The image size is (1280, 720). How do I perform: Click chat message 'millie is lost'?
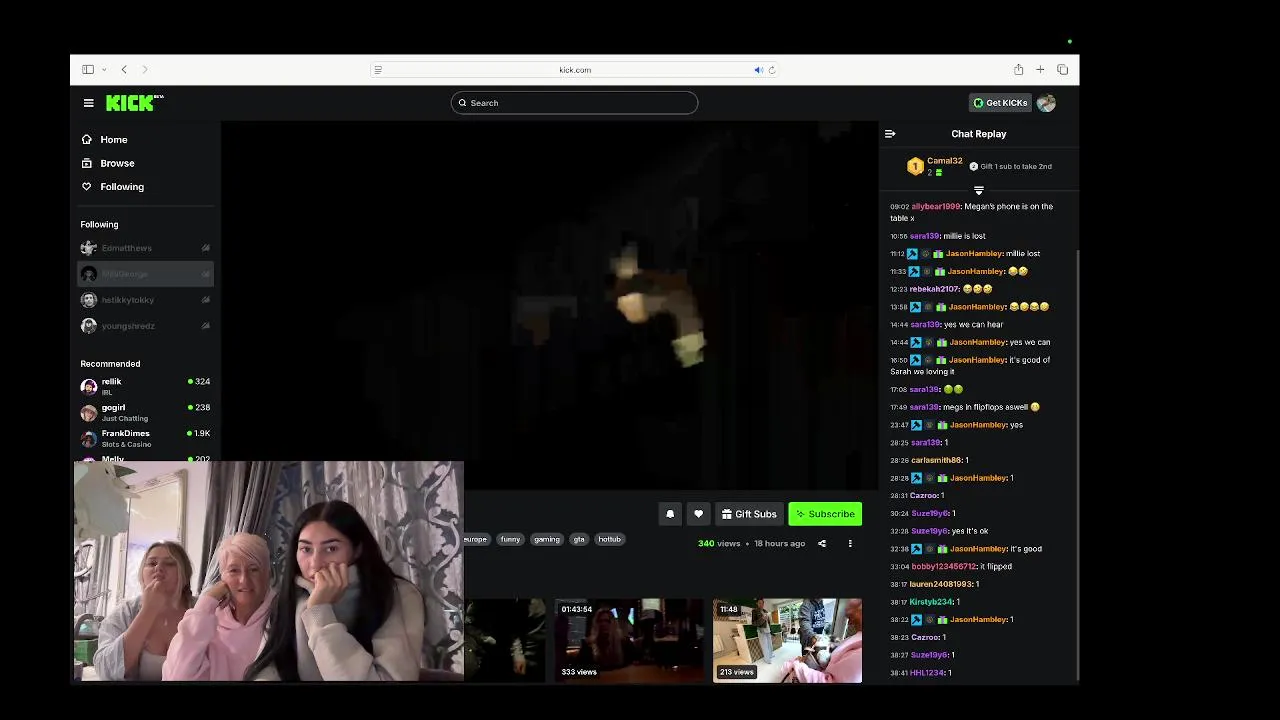tap(964, 236)
